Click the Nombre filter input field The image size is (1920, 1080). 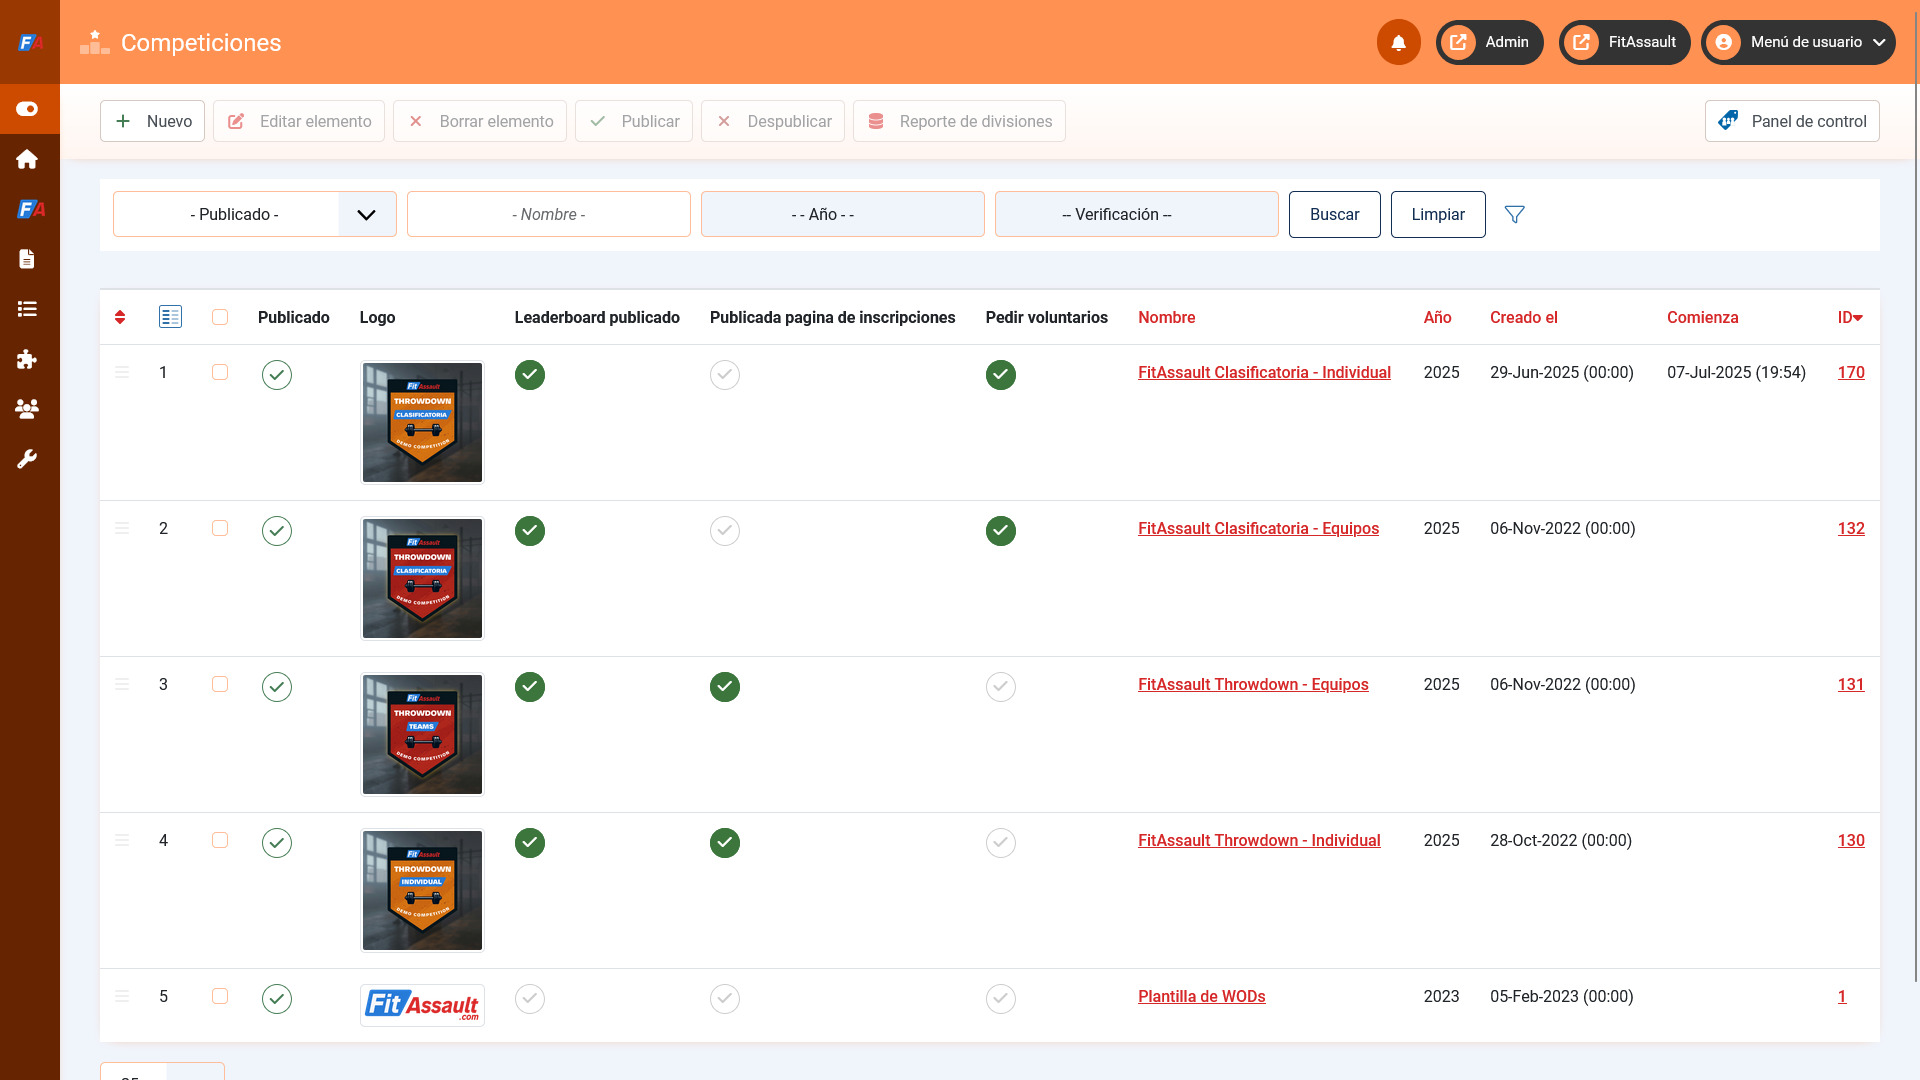coord(549,214)
